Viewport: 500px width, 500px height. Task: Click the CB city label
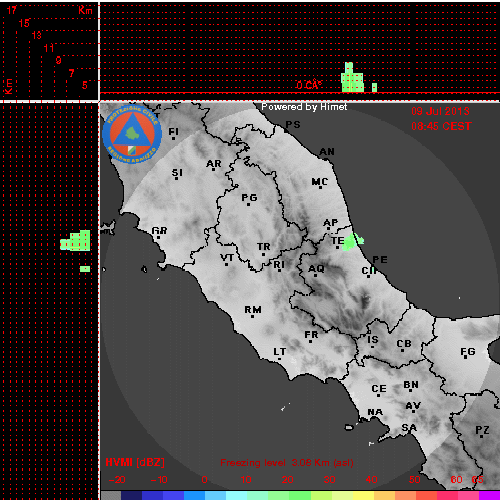click(x=404, y=344)
